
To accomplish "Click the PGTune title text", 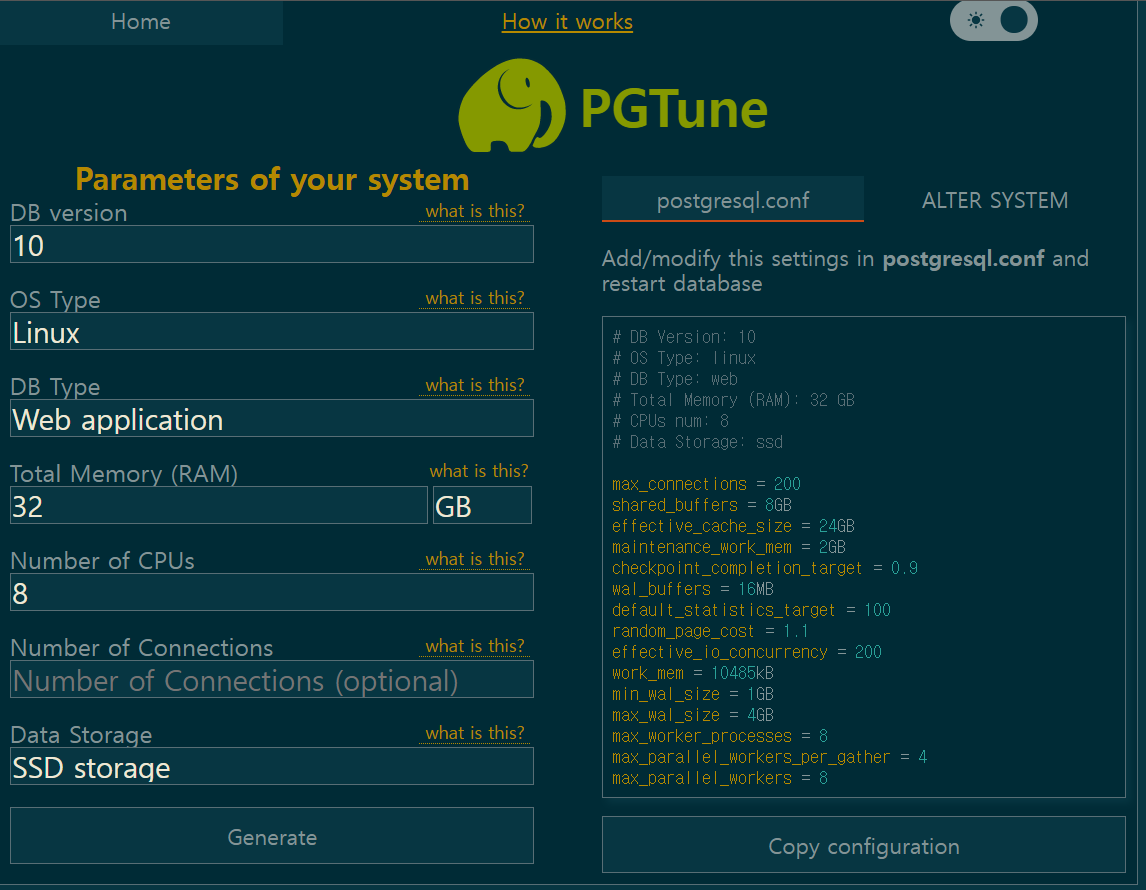I will coord(674,110).
